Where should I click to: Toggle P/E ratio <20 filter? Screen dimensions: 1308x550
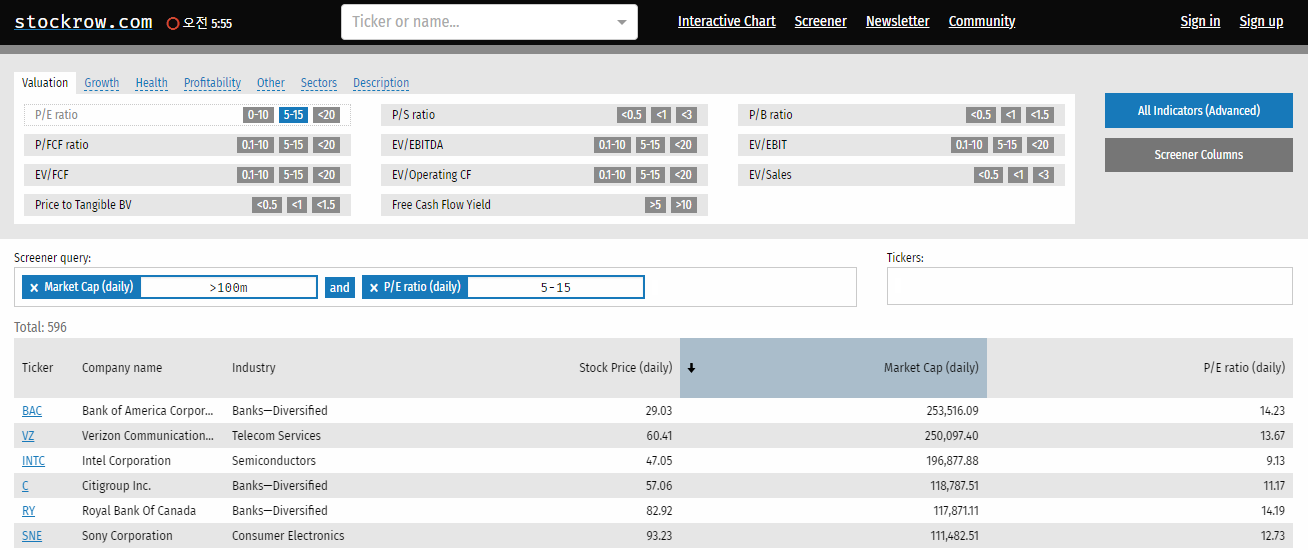326,115
